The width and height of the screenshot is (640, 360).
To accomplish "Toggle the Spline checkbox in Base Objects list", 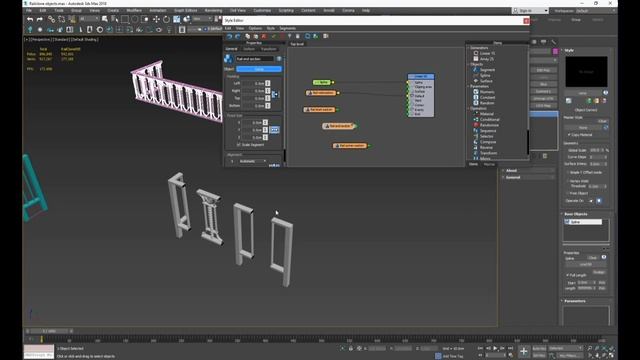I will [567, 222].
